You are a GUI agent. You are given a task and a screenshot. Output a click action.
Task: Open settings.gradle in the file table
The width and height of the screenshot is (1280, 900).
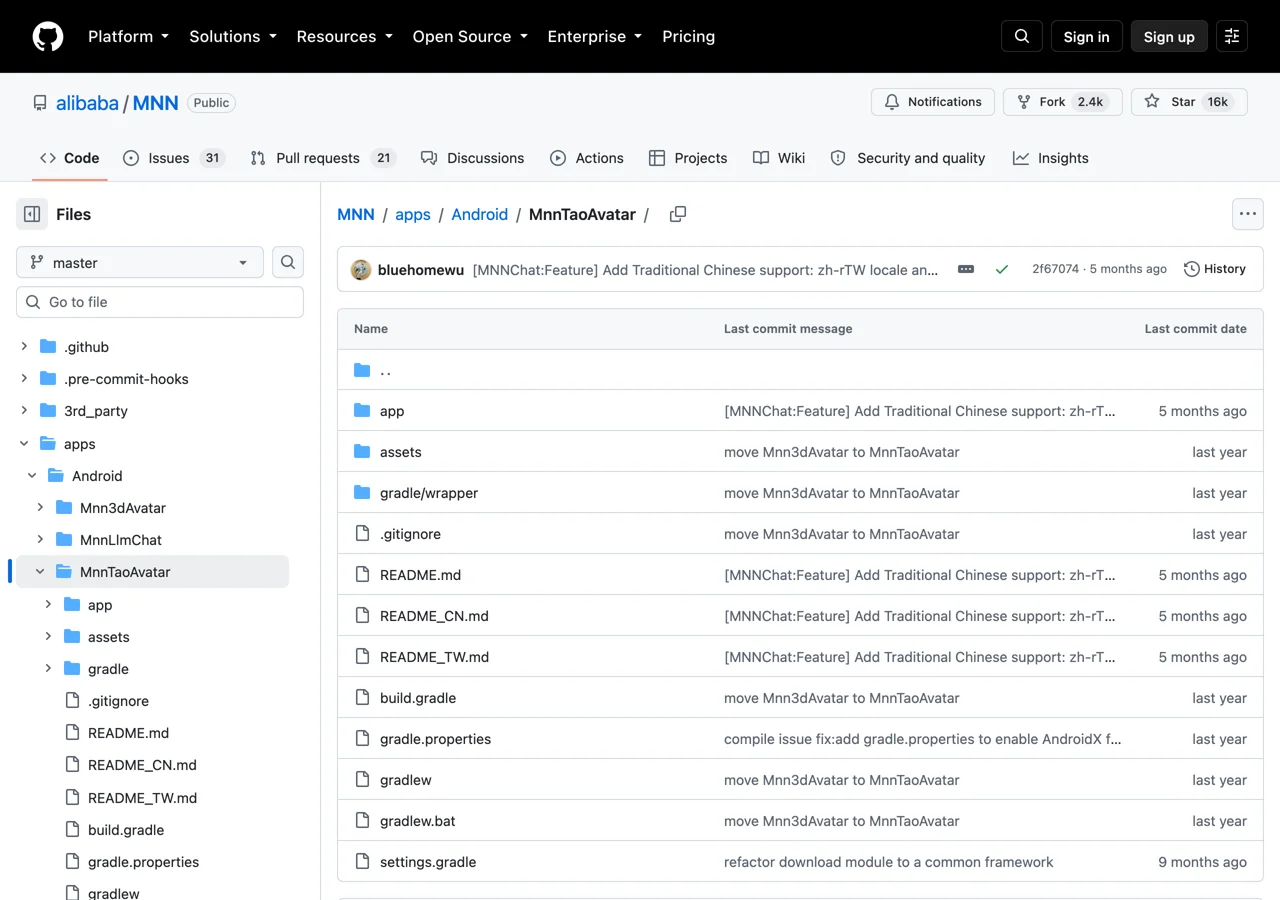point(428,862)
